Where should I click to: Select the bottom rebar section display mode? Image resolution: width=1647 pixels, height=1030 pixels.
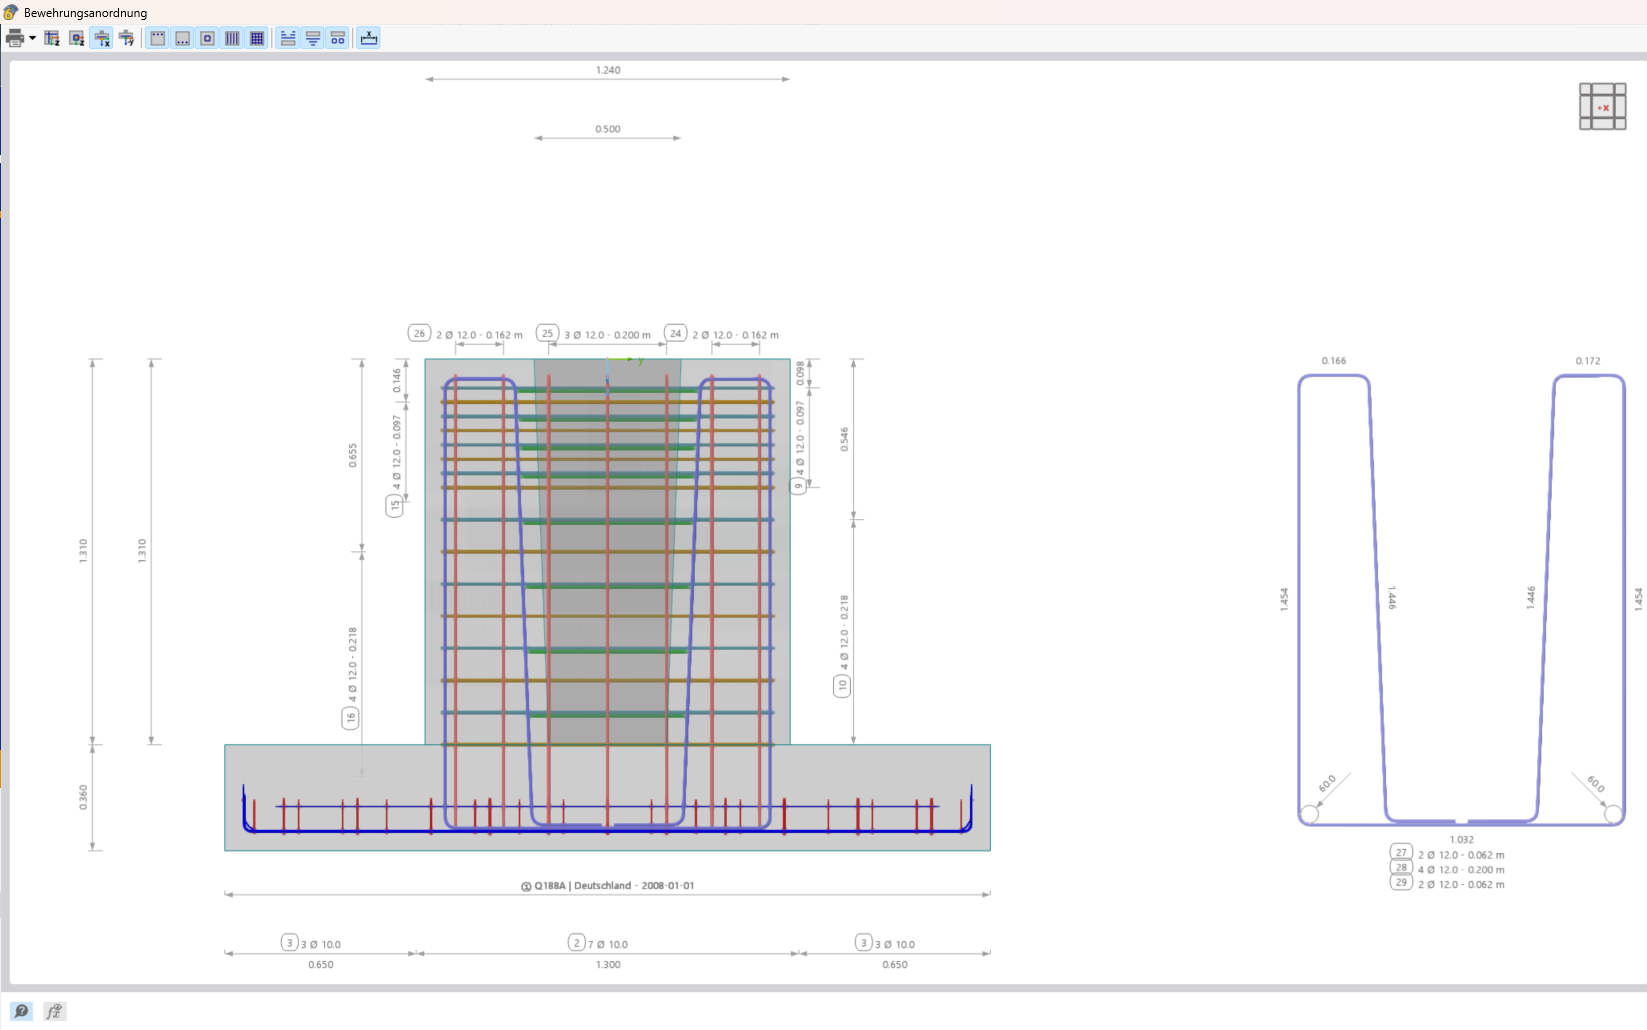coord(182,38)
